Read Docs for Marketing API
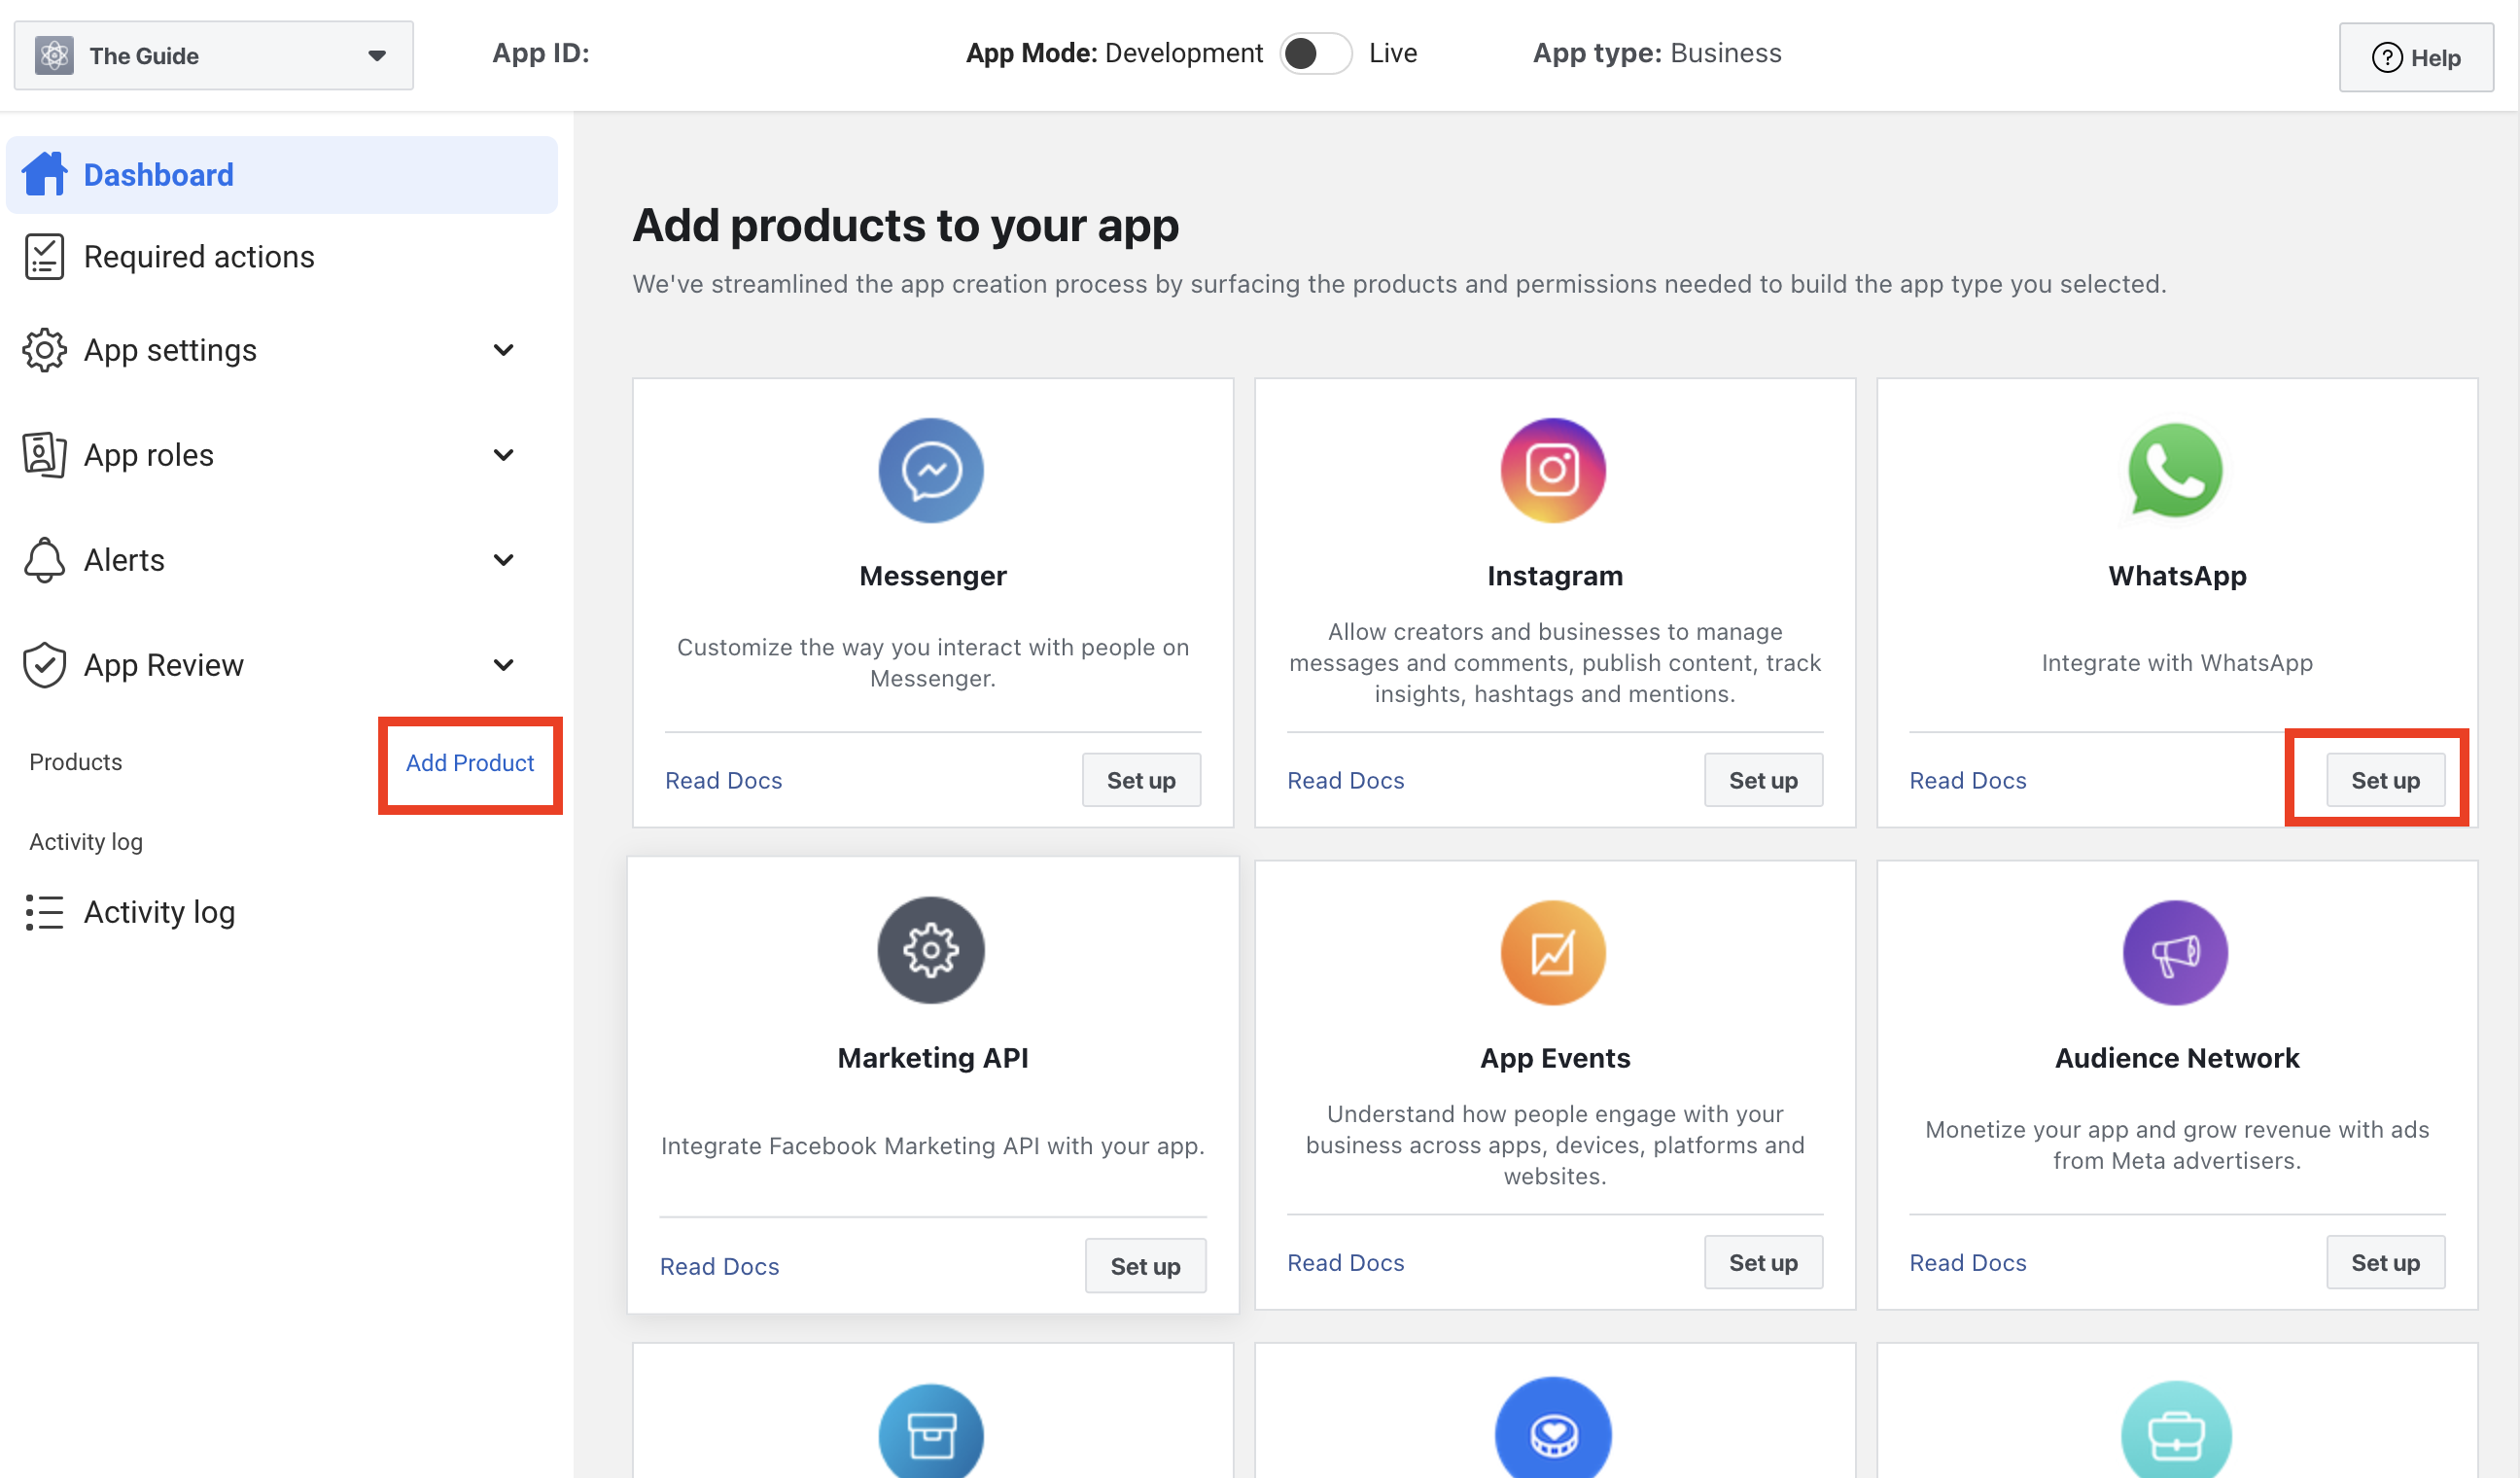 point(719,1266)
